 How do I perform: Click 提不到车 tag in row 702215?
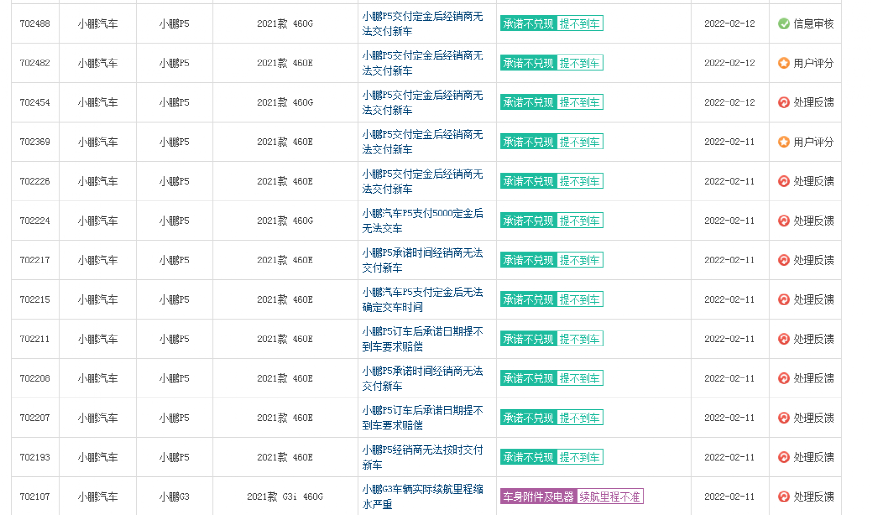[x=579, y=300]
